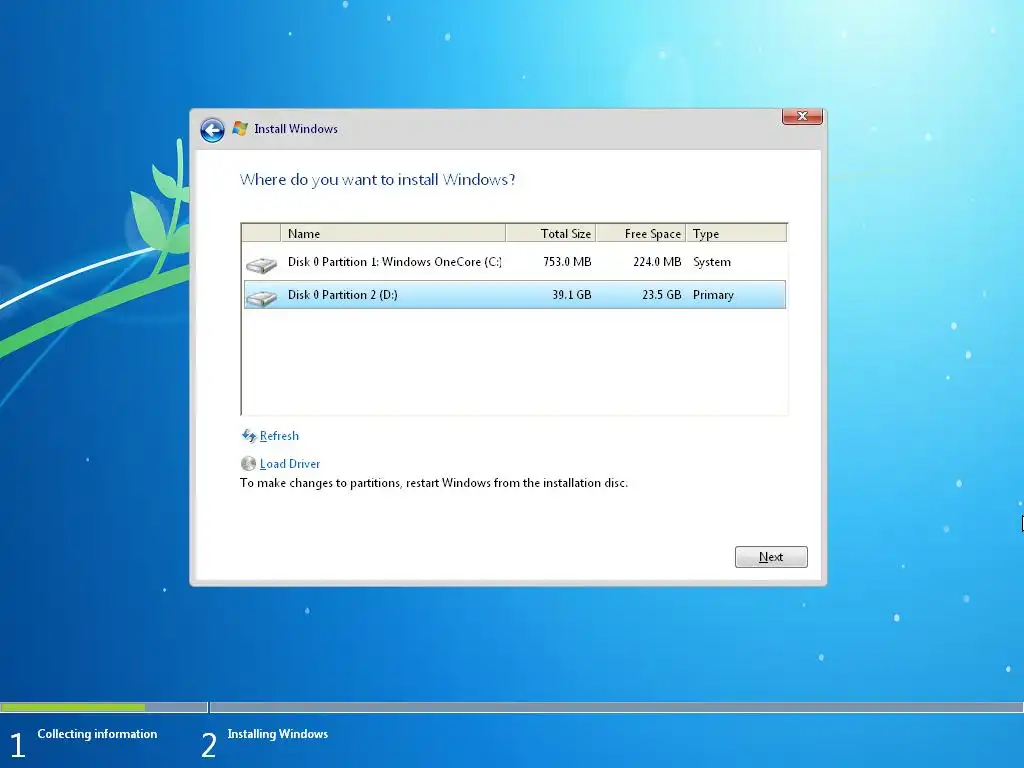The image size is (1024, 768).
Task: Click the 'Collecting information' step label
Action: [x=97, y=734]
